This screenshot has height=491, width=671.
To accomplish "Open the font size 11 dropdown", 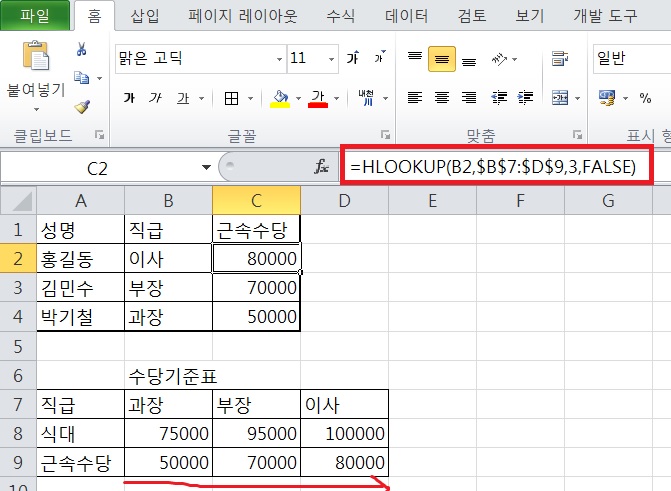I will tap(332, 59).
